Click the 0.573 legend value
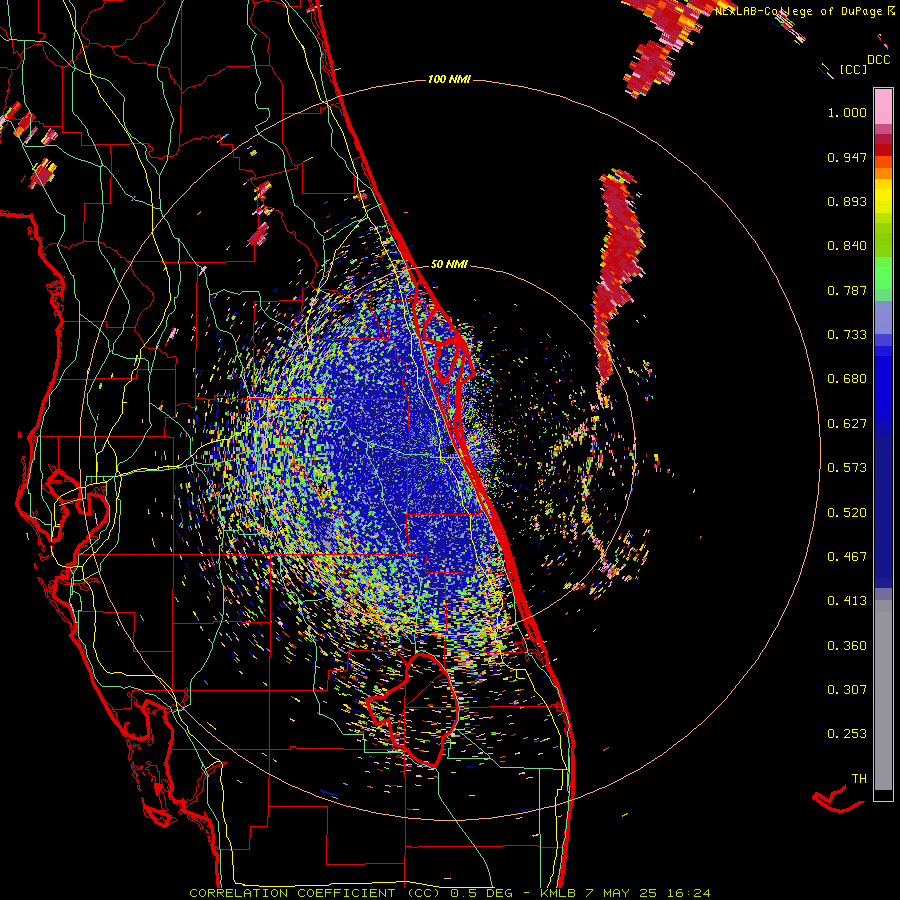 coord(847,468)
